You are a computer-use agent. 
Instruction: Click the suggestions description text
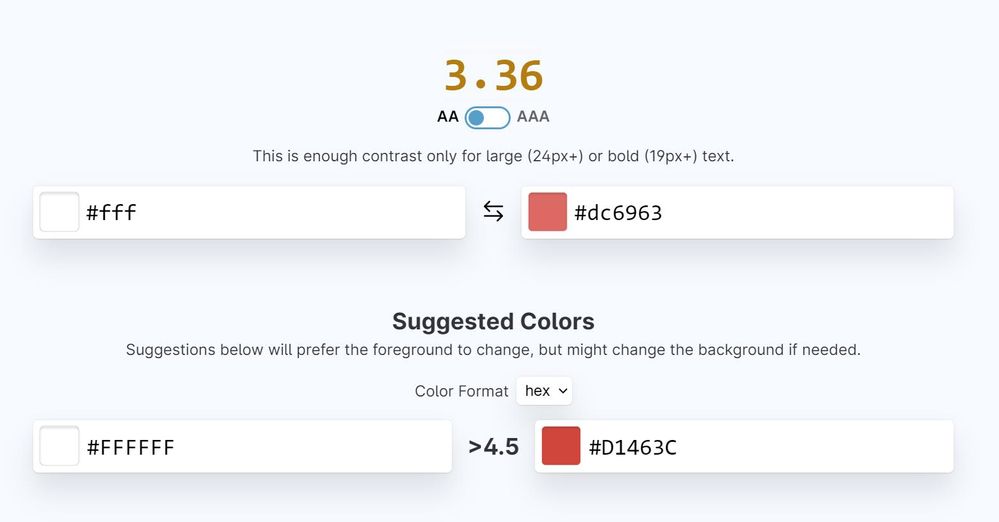pyautogui.click(x=493, y=350)
